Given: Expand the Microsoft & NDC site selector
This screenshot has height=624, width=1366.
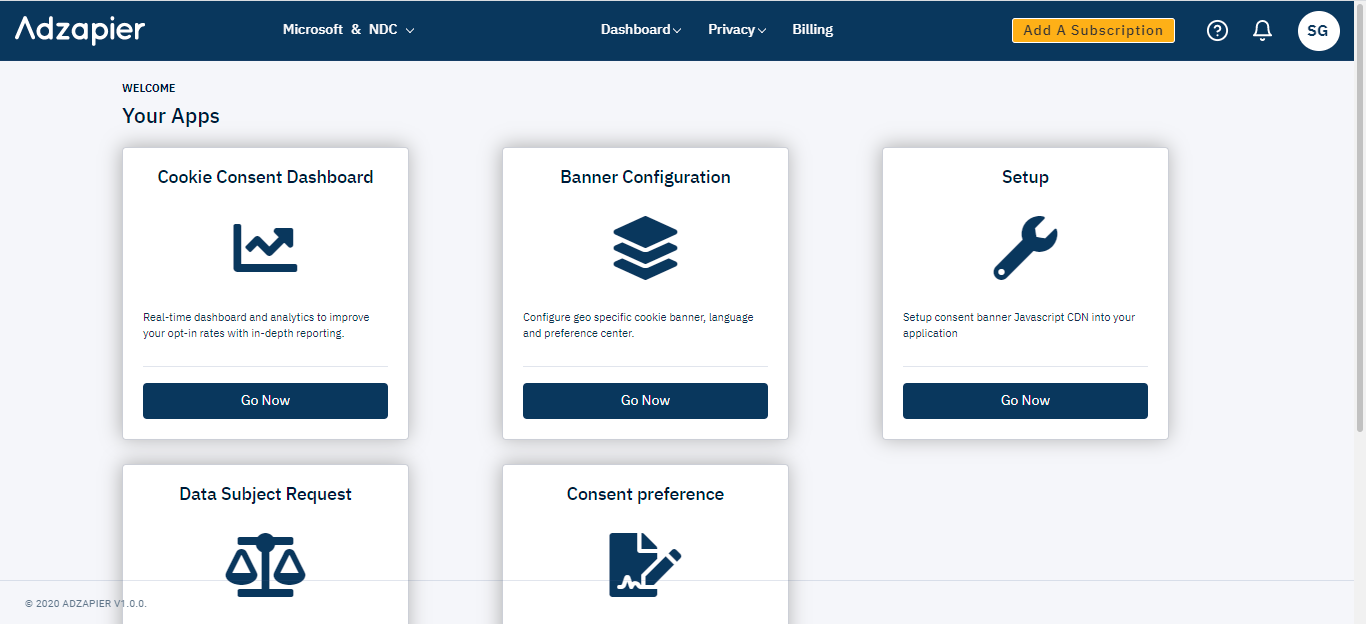Looking at the screenshot, I should 348,29.
